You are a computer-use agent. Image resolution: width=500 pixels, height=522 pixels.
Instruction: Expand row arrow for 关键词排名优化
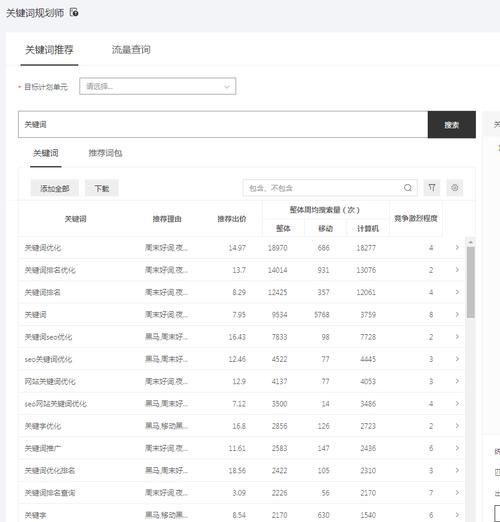(457, 270)
